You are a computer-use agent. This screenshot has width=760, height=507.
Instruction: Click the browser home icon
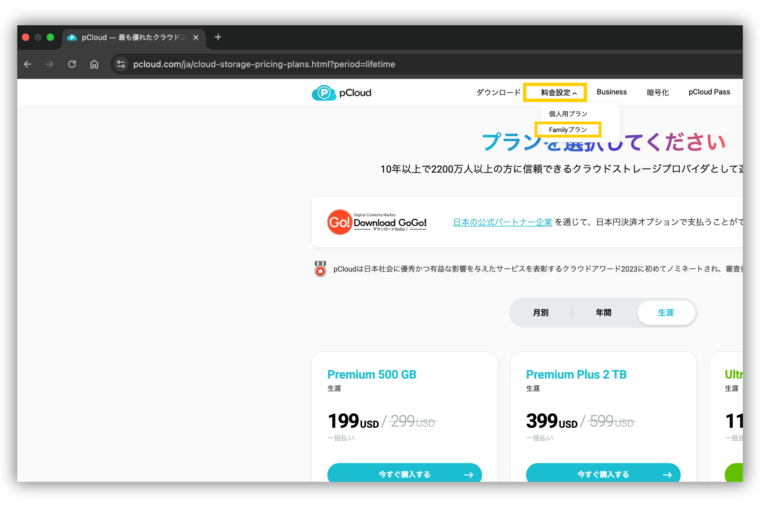pyautogui.click(x=94, y=64)
